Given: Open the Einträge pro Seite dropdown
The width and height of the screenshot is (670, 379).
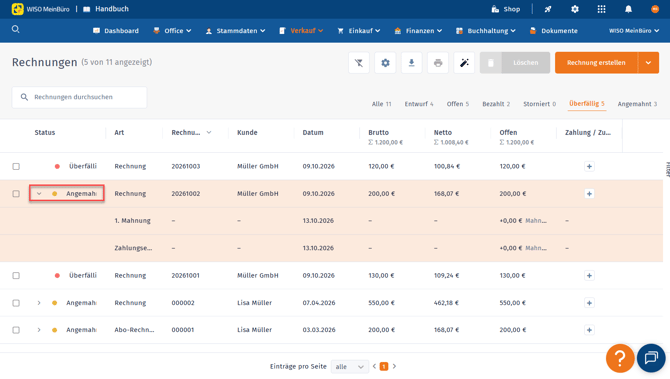Looking at the screenshot, I should (350, 367).
